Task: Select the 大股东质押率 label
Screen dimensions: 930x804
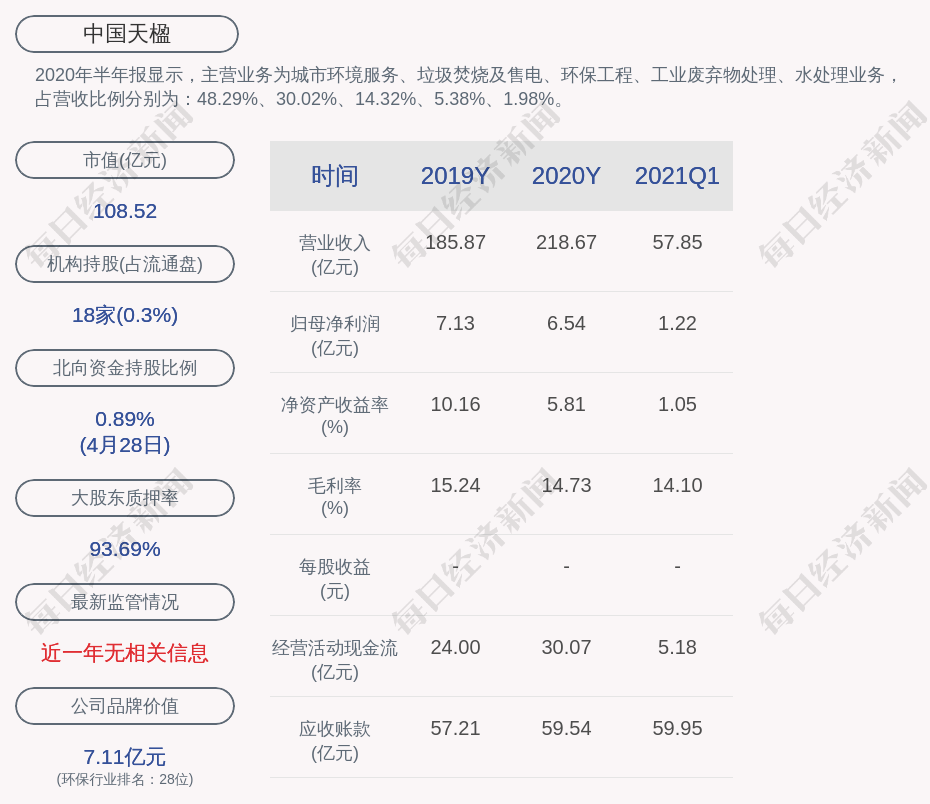Action: coord(125,498)
